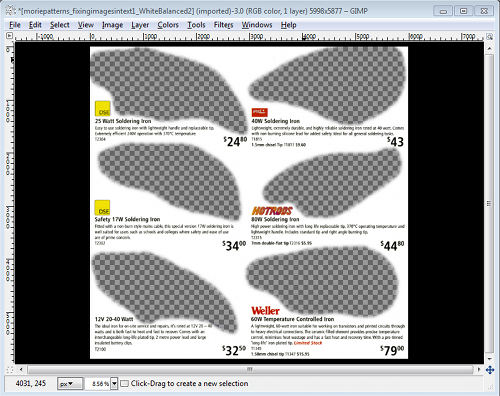The height and width of the screenshot is (396, 500).
Task: Click the HOTRODS logo on the canvas
Action: point(272,211)
